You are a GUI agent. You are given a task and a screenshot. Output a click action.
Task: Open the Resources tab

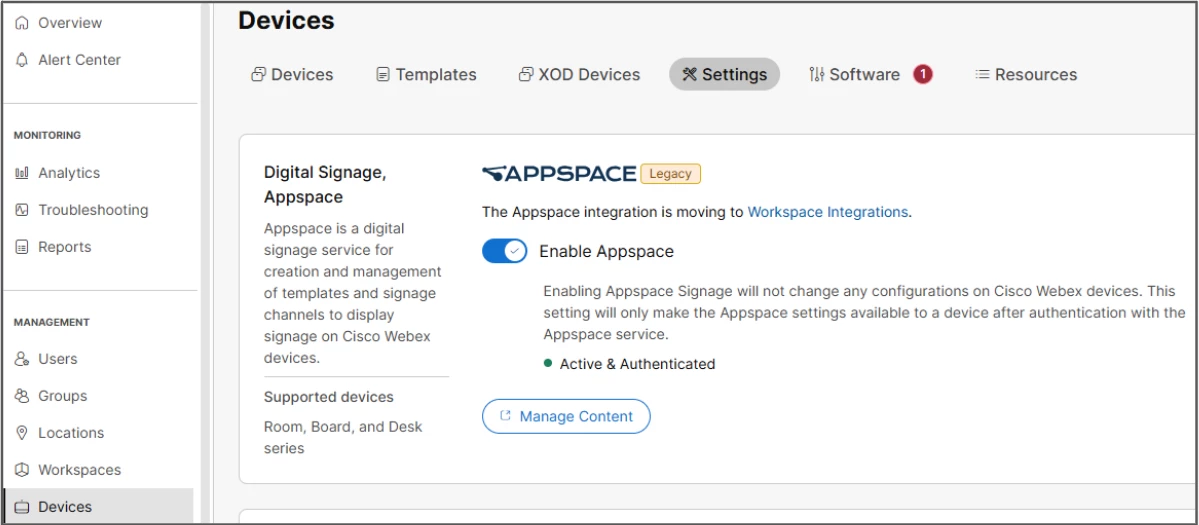[1025, 74]
